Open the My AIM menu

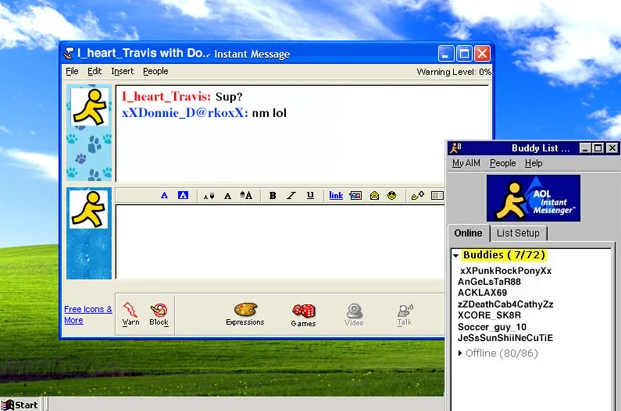click(x=465, y=163)
